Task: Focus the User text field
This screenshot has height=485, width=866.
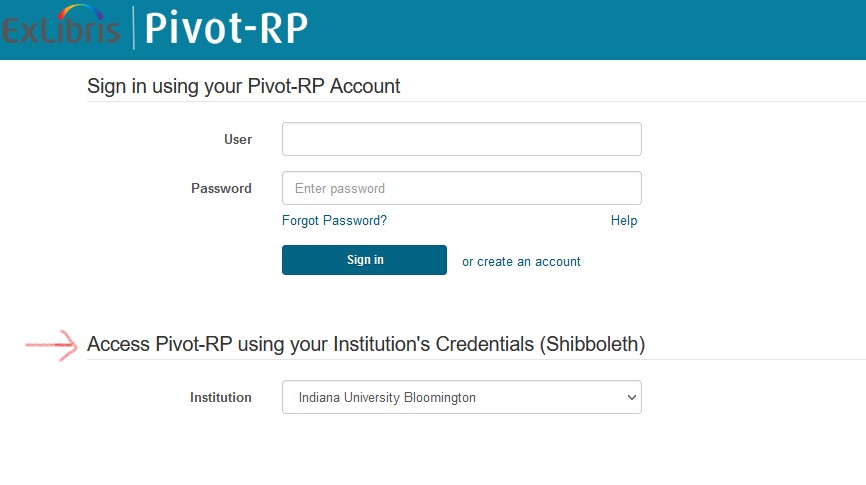Action: coord(461,139)
